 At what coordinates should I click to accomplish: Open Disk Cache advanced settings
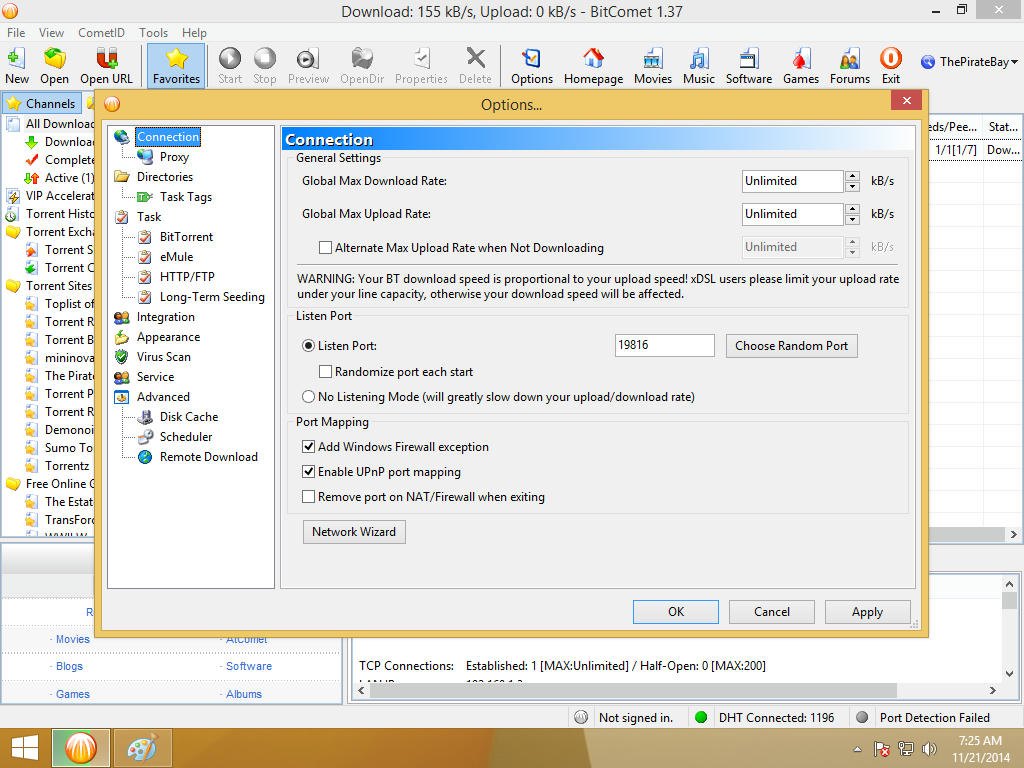pos(189,417)
